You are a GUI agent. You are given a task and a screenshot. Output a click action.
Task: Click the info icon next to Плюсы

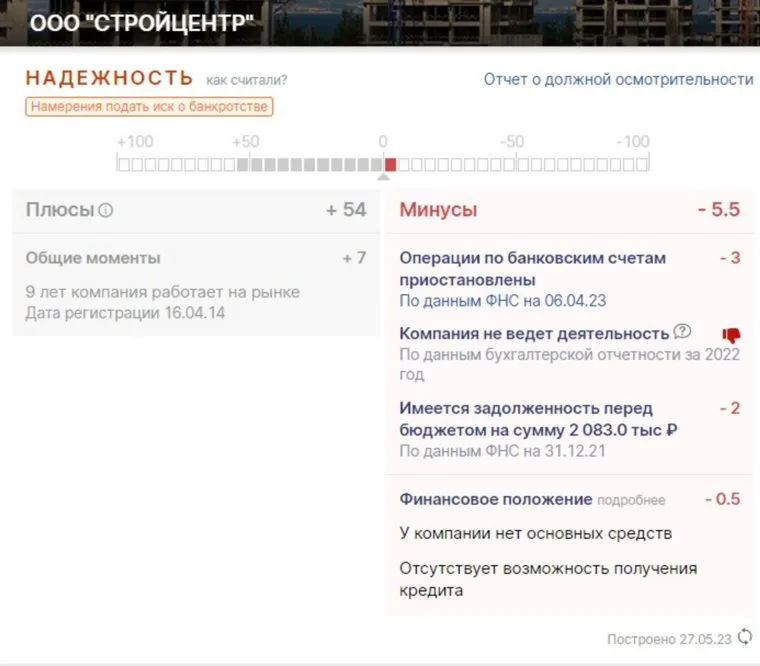[106, 211]
